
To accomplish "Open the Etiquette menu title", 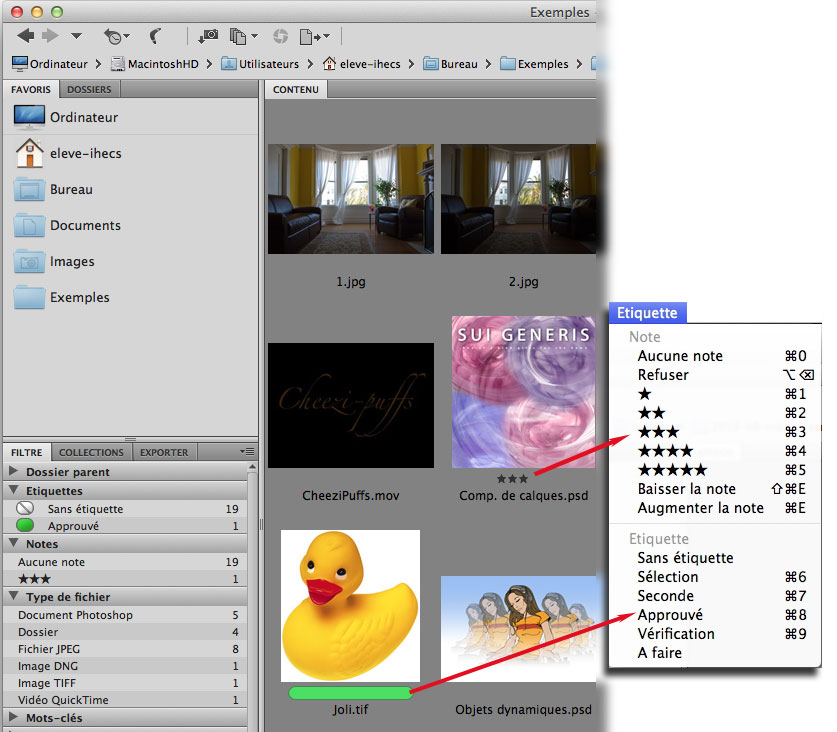I will point(647,313).
